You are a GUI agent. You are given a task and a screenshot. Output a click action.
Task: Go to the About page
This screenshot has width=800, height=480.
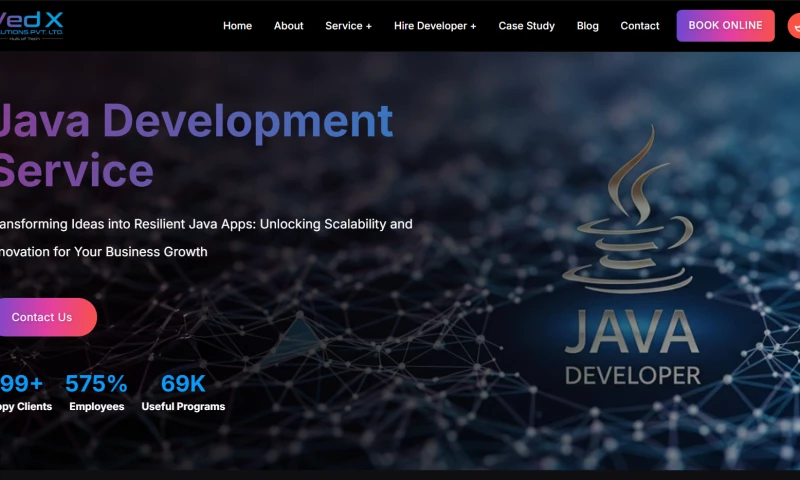(289, 26)
